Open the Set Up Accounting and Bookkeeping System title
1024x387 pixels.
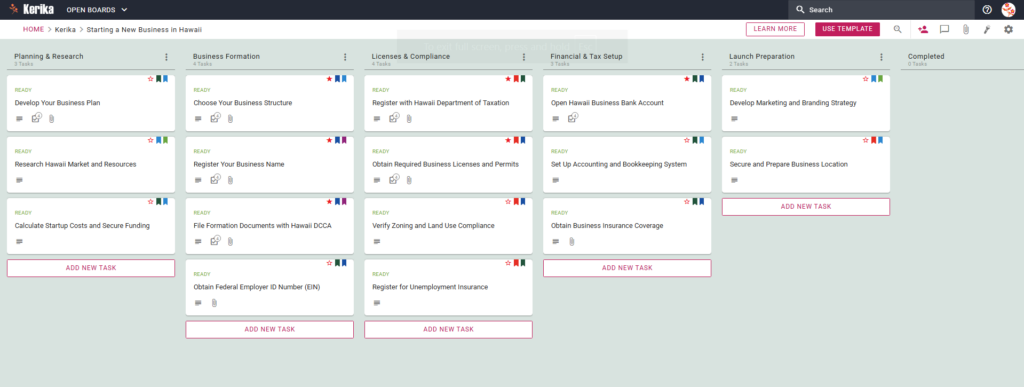pos(619,164)
